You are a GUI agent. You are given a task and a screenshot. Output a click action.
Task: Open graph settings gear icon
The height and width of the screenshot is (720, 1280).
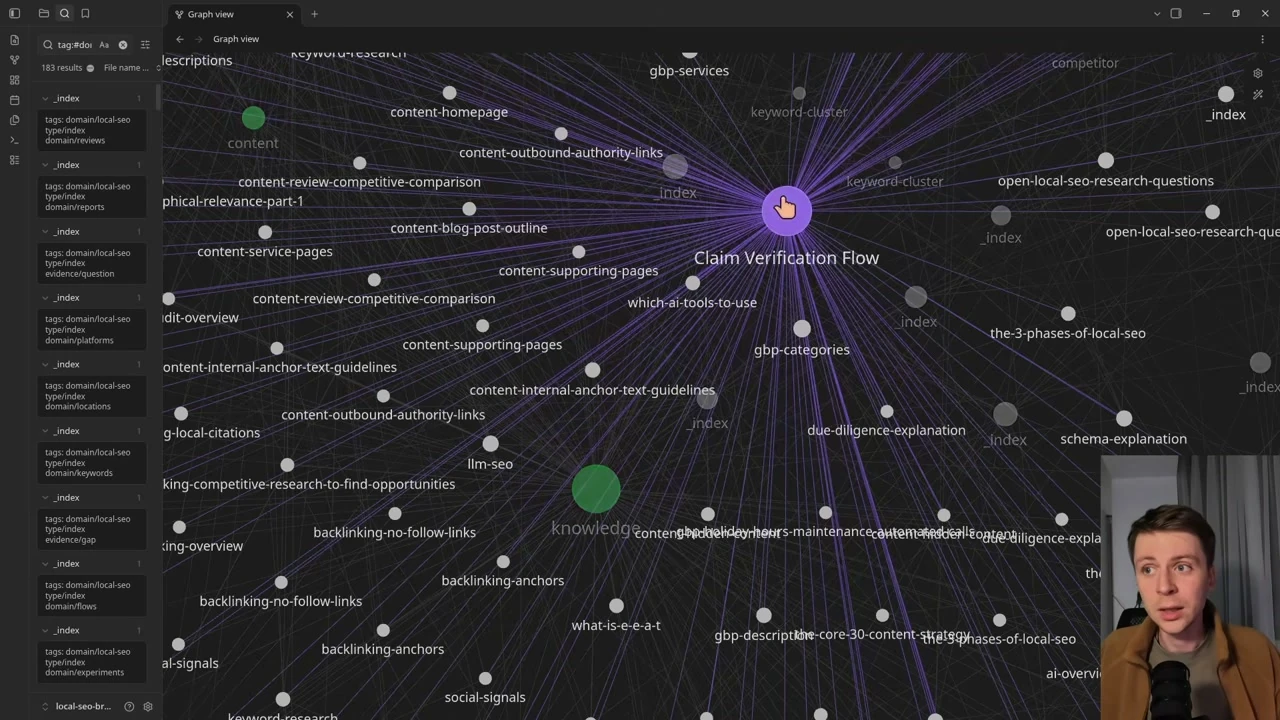click(x=1258, y=73)
